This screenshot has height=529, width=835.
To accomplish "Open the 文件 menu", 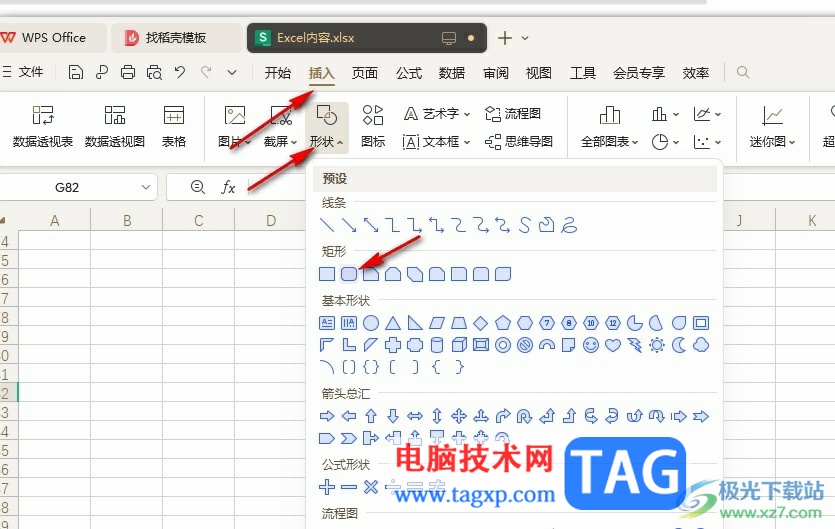I will point(22,72).
